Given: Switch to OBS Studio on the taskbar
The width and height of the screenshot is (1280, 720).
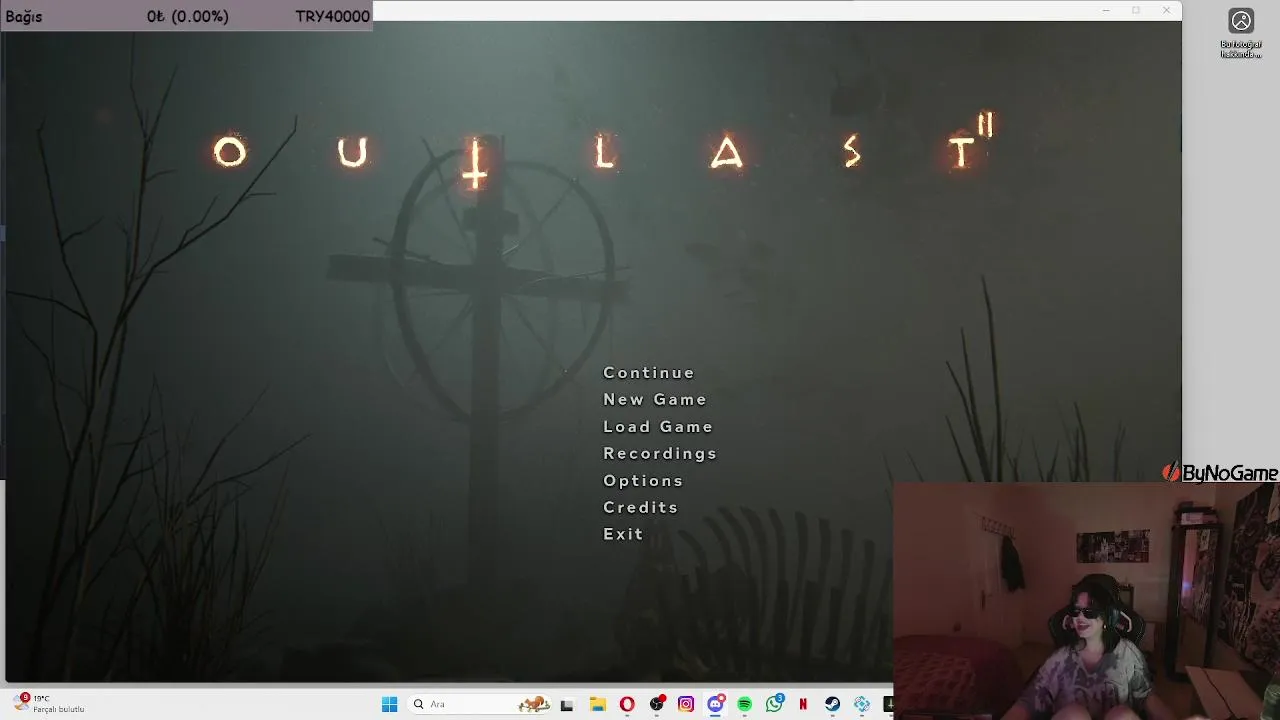Looking at the screenshot, I should (657, 705).
